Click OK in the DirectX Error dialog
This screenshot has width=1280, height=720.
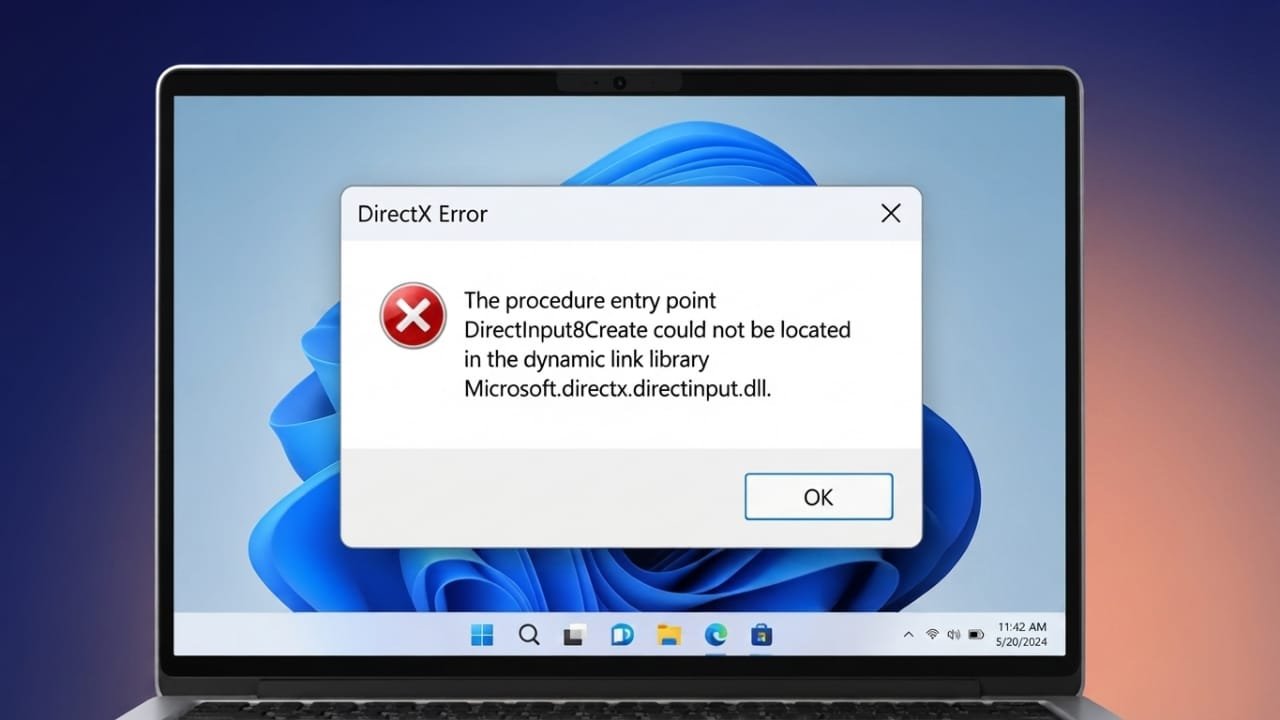[x=818, y=497]
